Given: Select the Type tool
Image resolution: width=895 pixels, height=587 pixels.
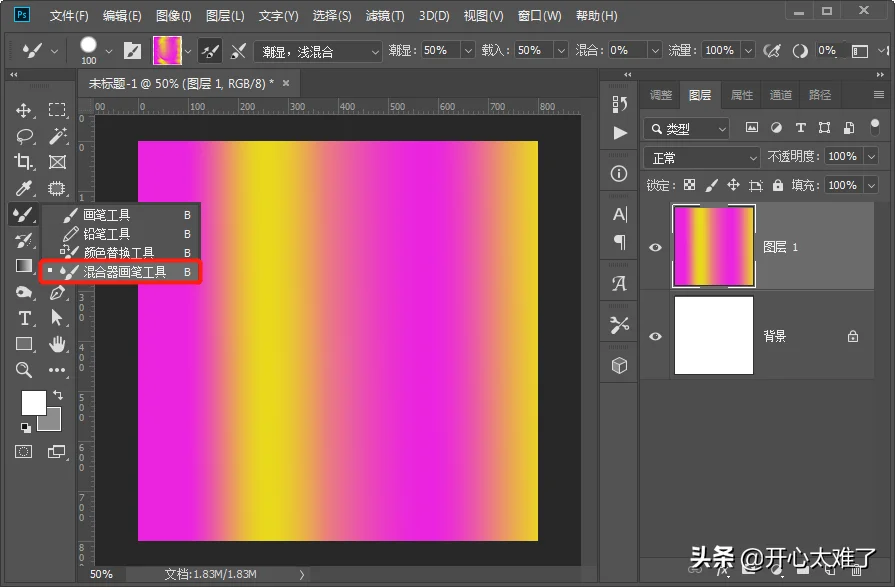Looking at the screenshot, I should click(x=25, y=318).
